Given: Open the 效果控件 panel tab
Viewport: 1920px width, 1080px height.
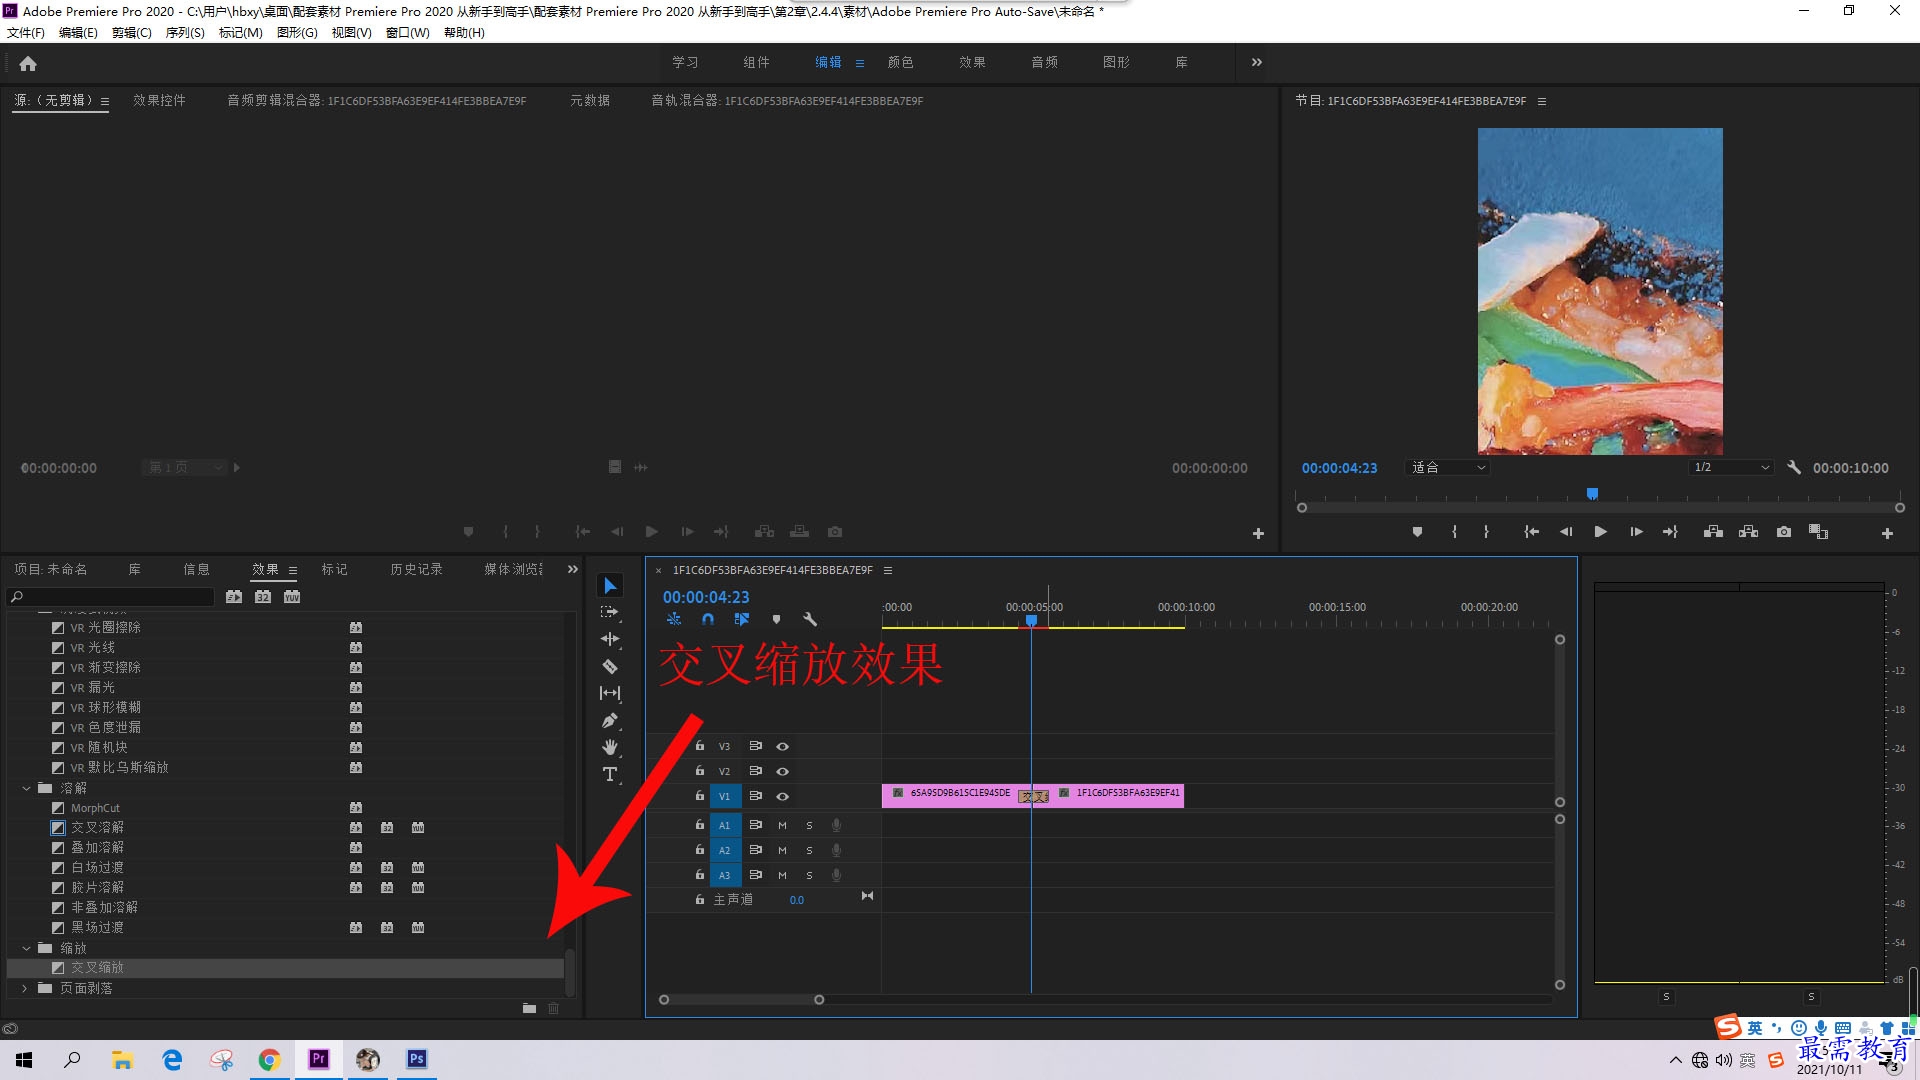Looking at the screenshot, I should (x=159, y=100).
